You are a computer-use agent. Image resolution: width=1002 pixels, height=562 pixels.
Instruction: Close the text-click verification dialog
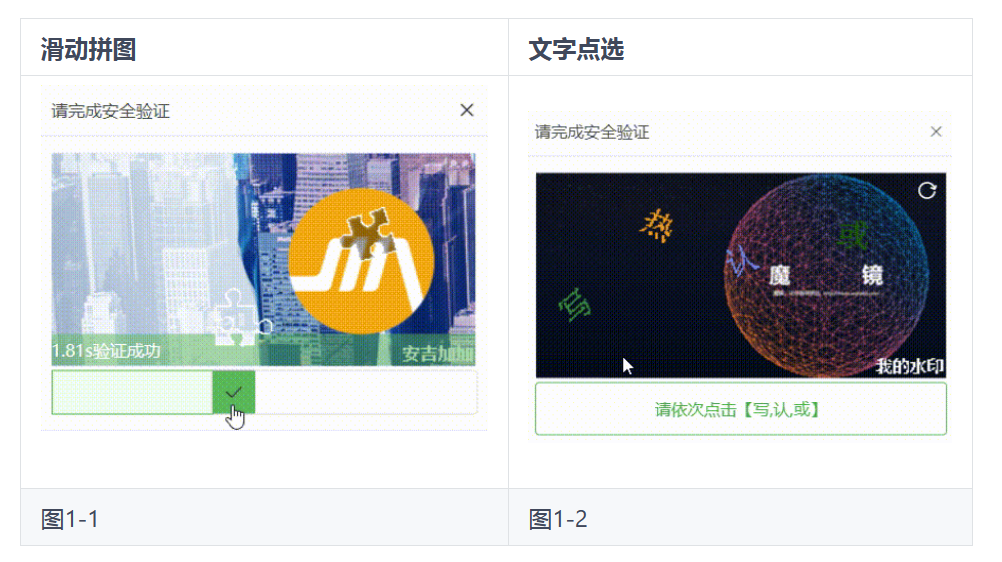click(936, 132)
